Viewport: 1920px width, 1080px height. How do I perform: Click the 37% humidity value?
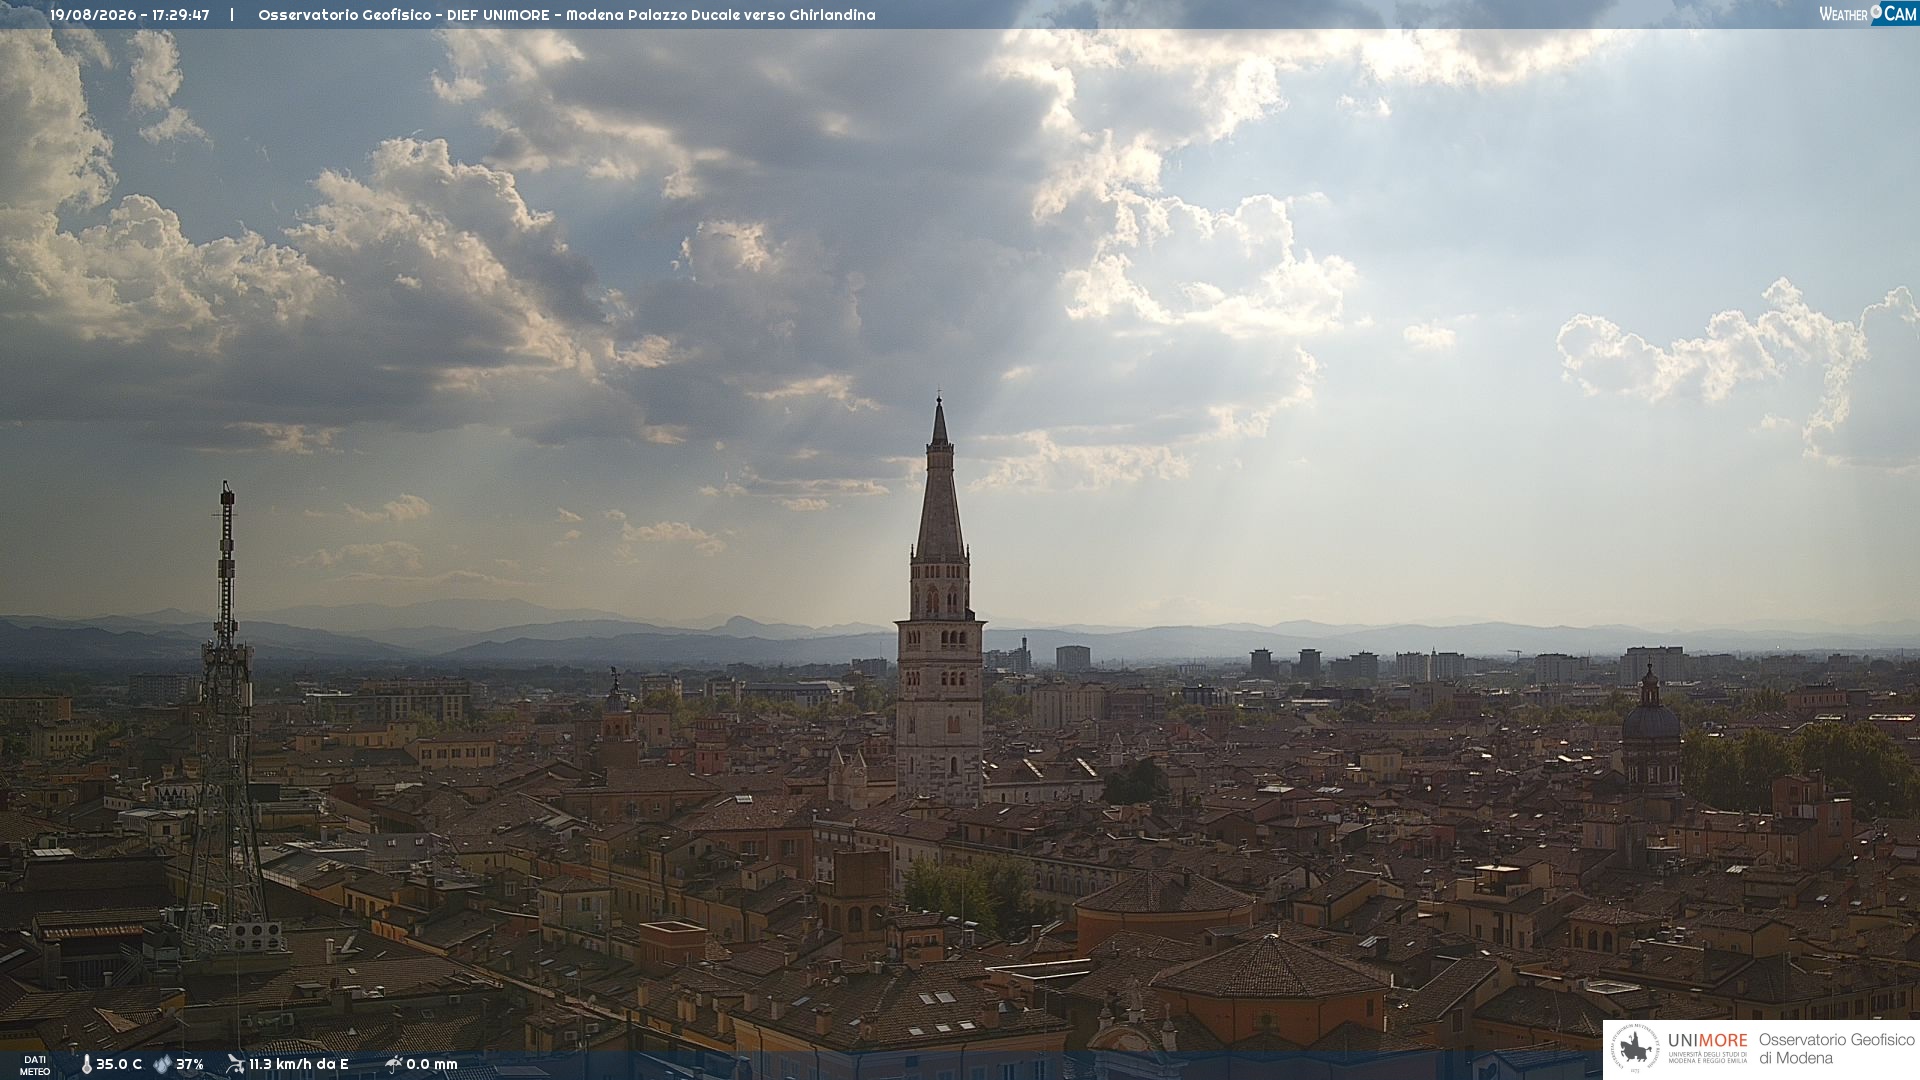coord(190,1065)
